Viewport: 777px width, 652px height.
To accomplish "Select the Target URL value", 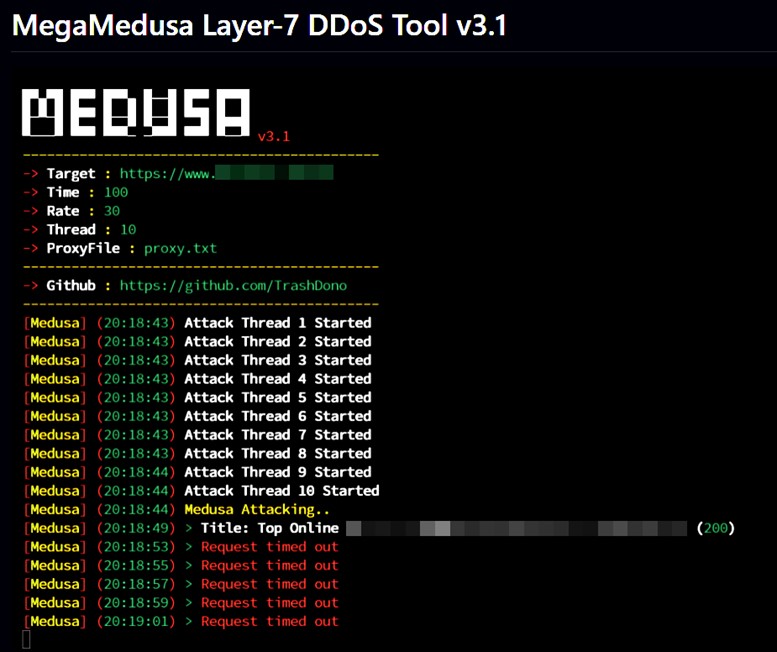I will (226, 173).
